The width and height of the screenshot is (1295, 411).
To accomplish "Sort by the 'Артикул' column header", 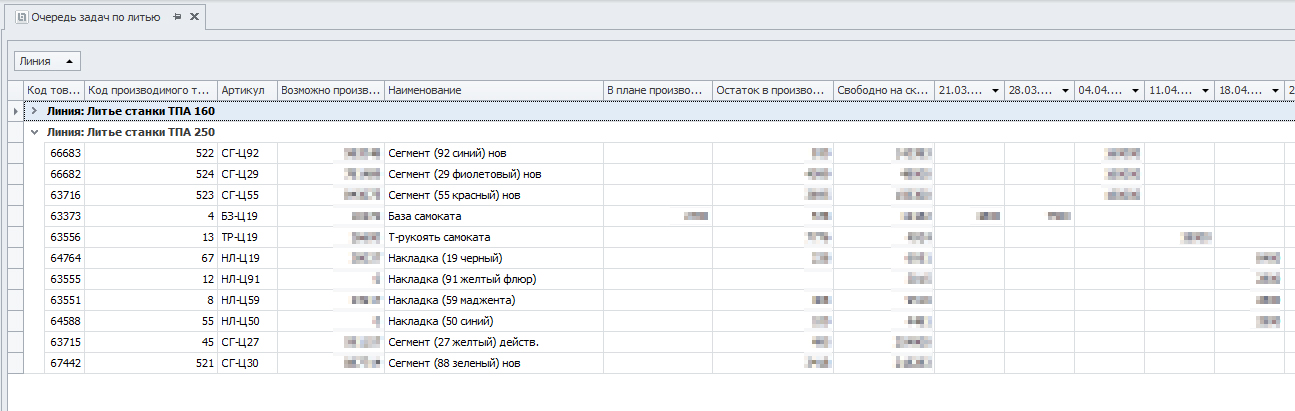I will coord(246,91).
